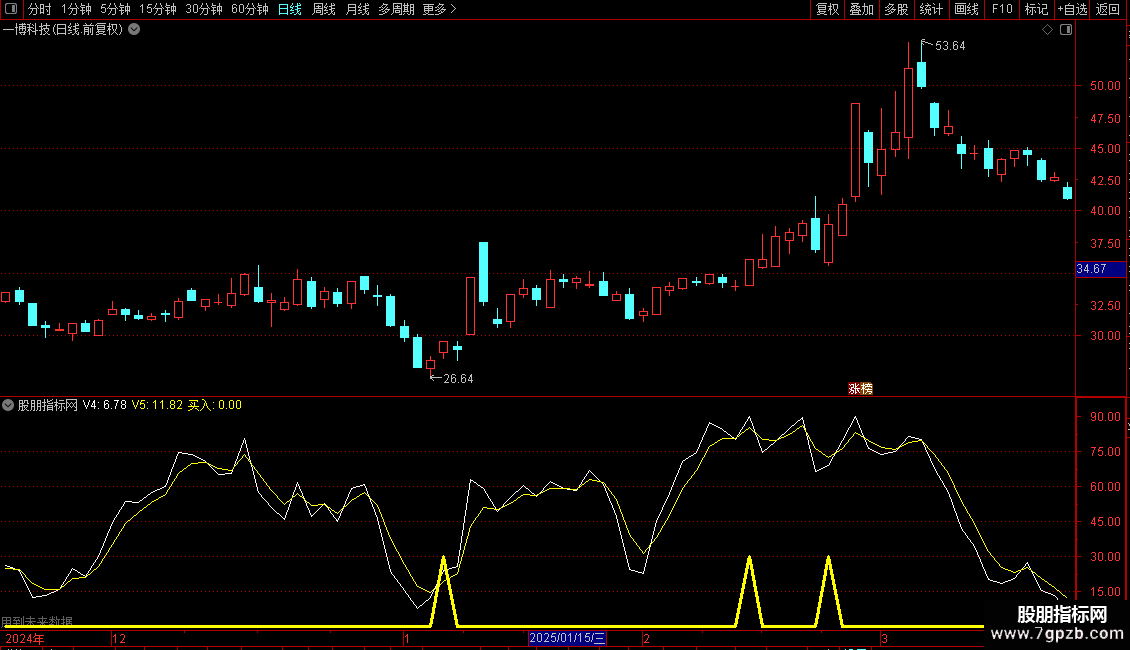
Task: Click the 45.00 price axis label
Action: tap(1105, 149)
